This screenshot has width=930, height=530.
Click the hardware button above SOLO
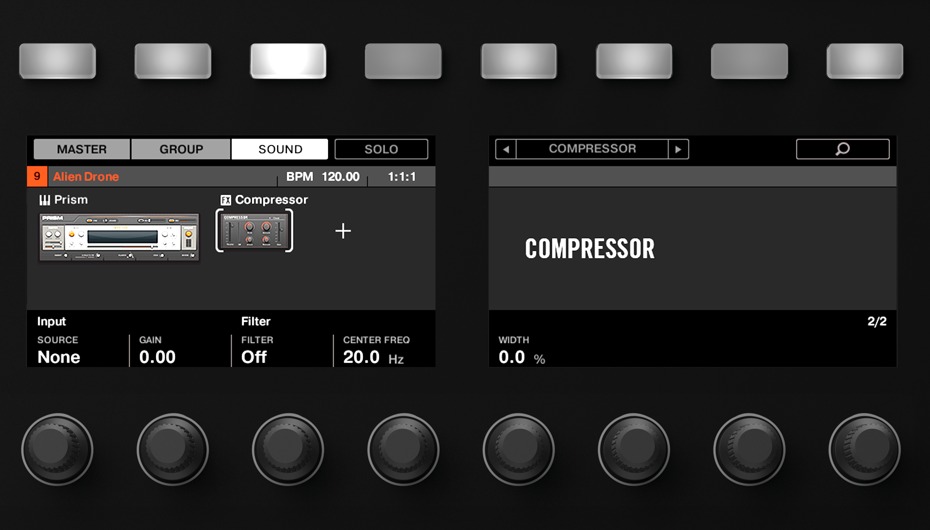pos(403,61)
